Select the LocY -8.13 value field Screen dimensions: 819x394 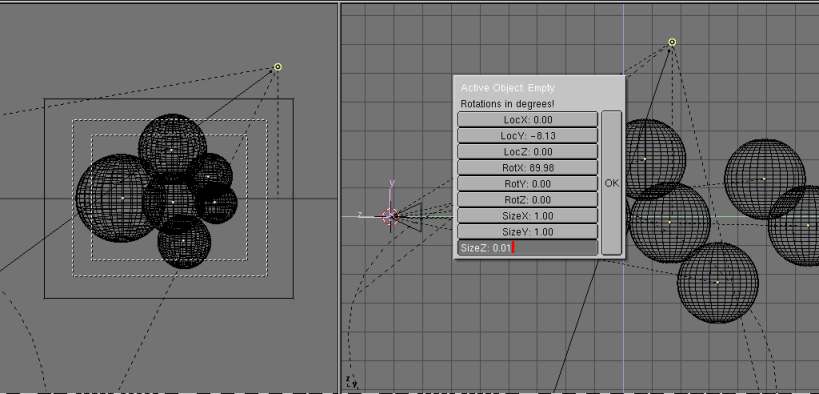click(528, 135)
